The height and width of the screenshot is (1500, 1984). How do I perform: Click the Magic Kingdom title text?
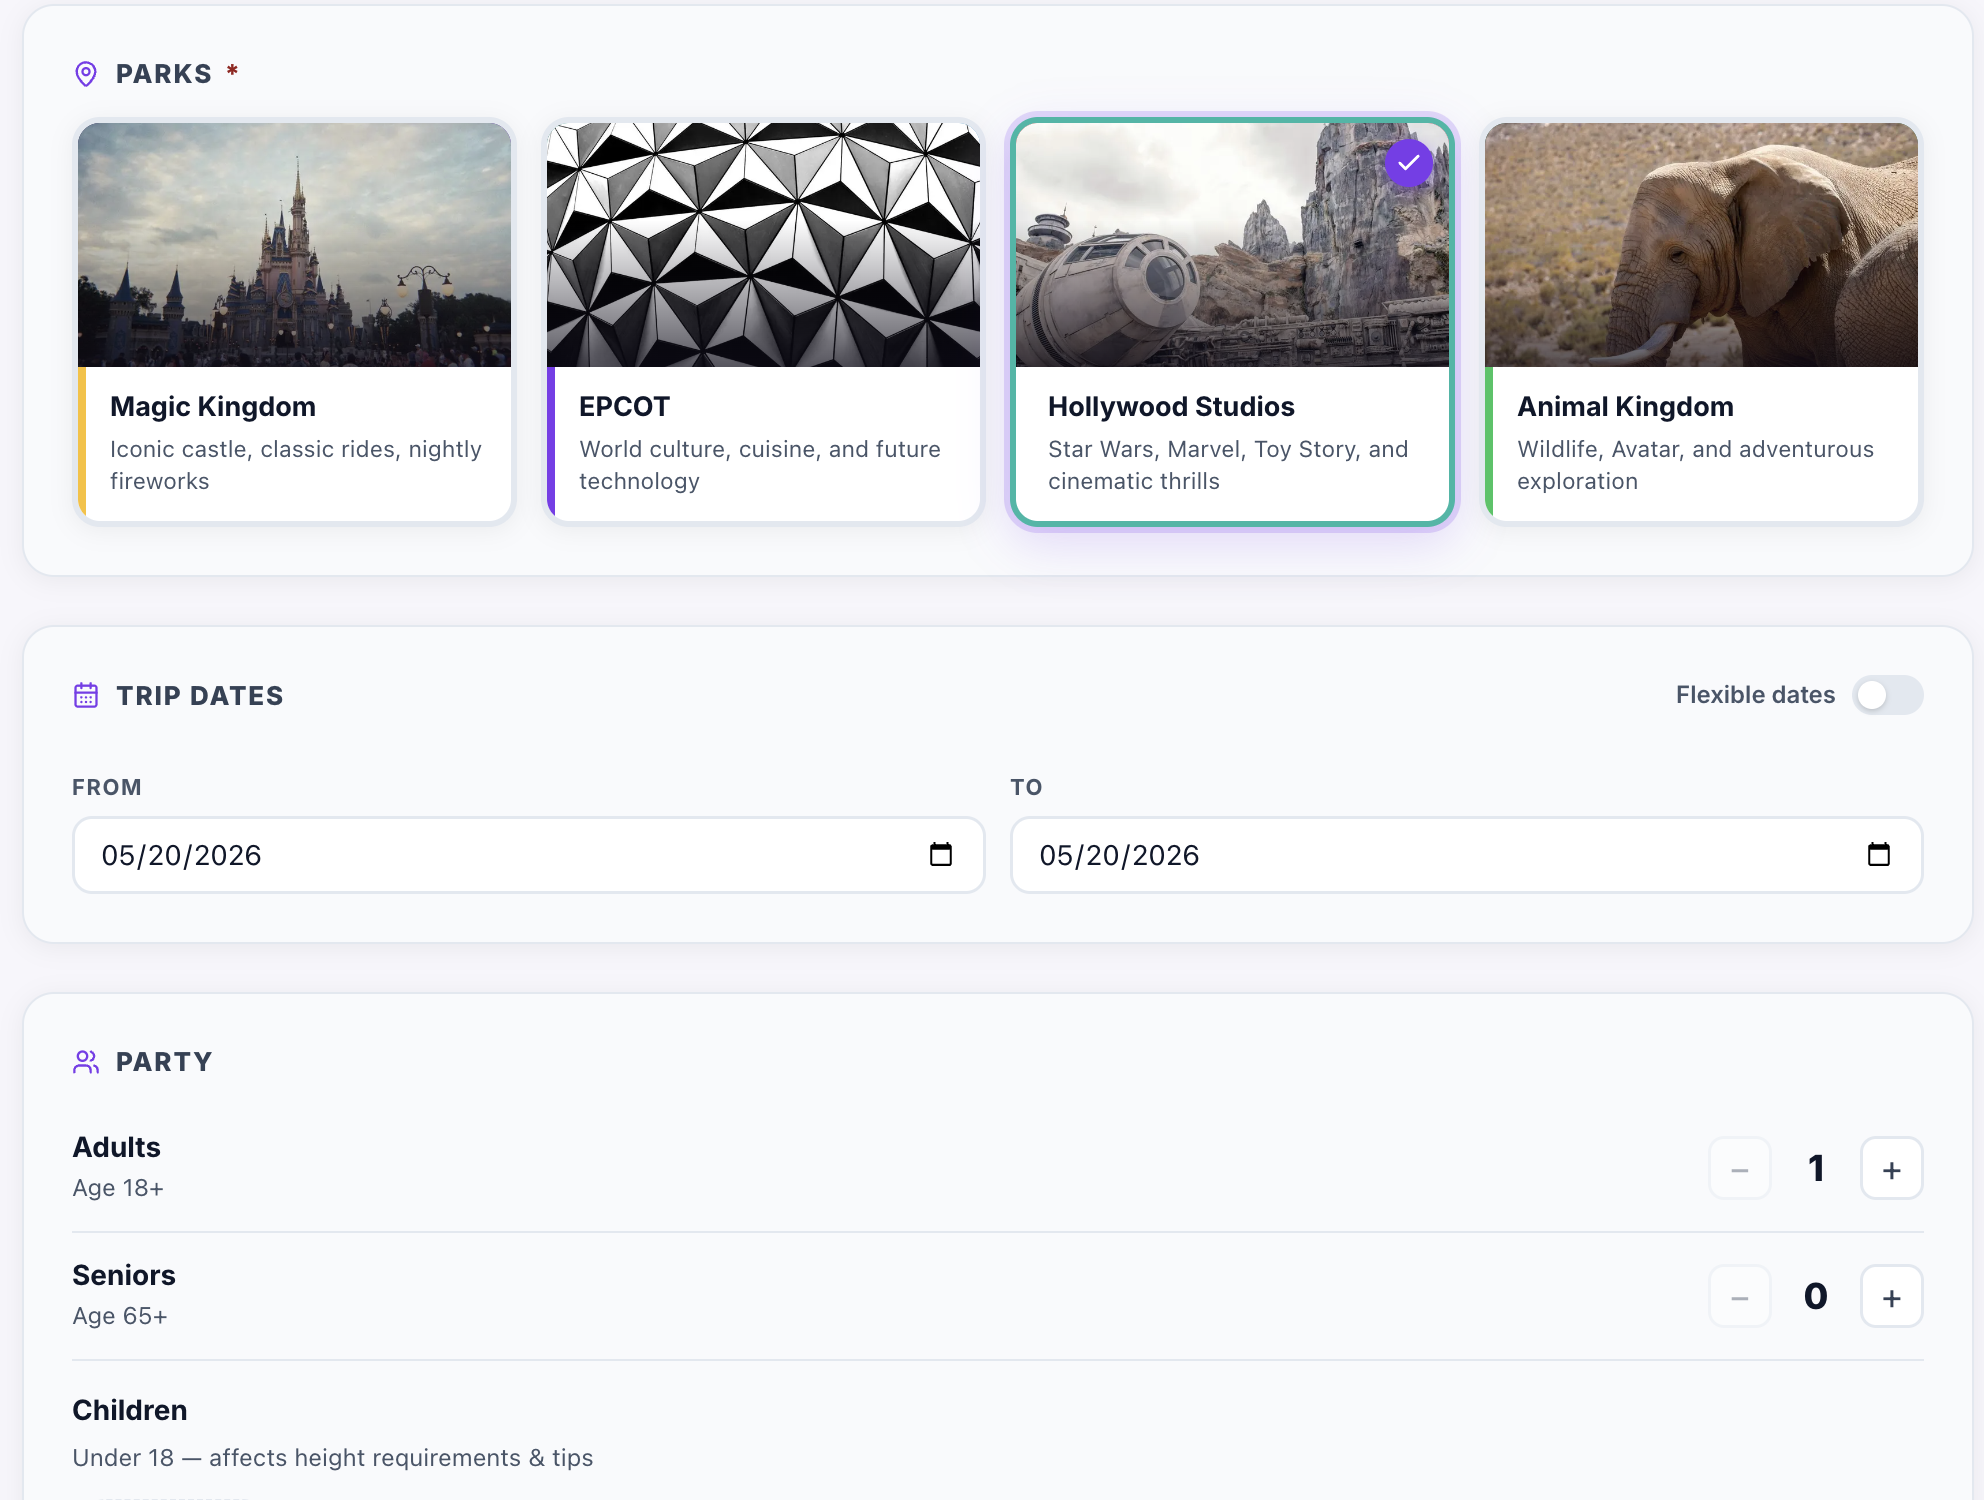(213, 406)
